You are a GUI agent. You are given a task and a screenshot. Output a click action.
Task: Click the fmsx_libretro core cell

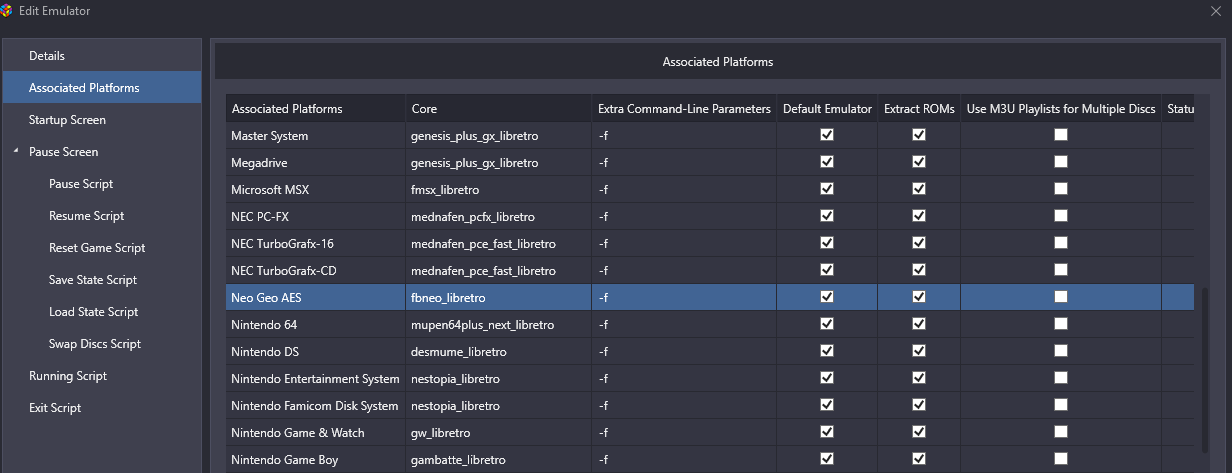pyautogui.click(x=498, y=190)
